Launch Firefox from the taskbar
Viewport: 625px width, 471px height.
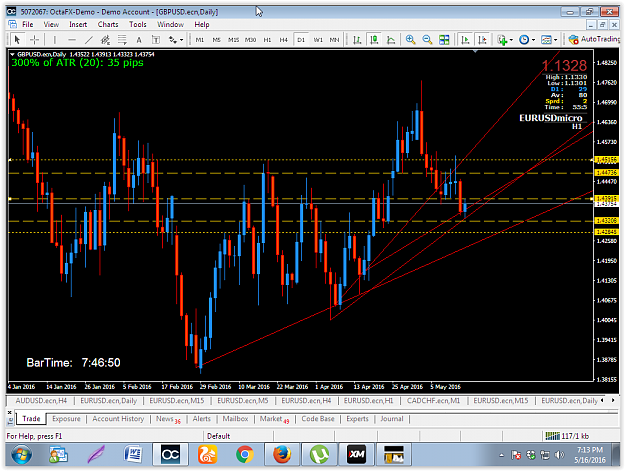pos(282,454)
